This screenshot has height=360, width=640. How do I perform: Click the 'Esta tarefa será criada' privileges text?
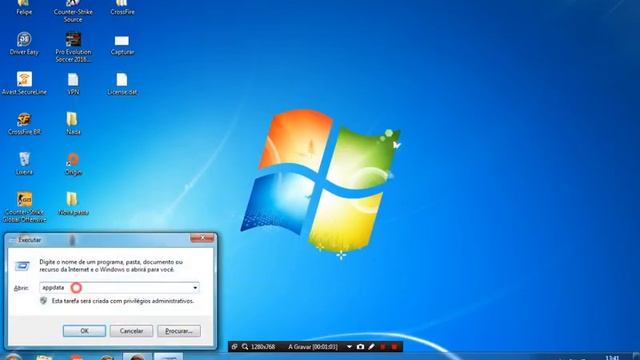[x=123, y=301]
